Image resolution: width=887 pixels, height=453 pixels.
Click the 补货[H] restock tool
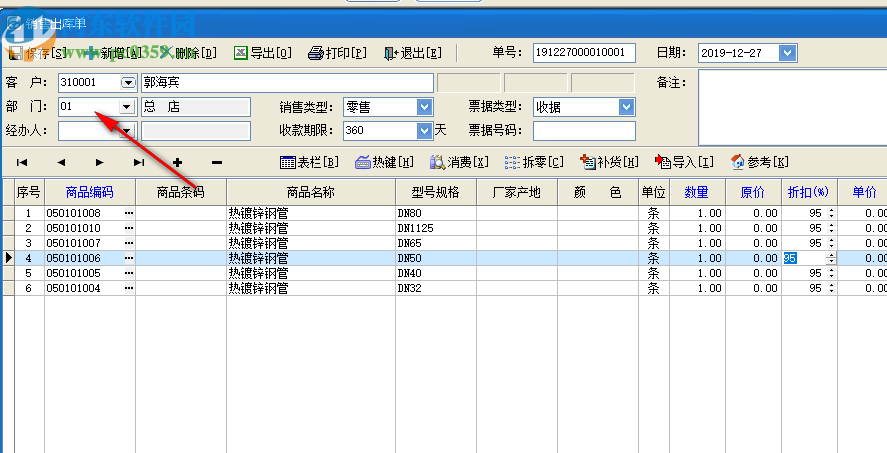pos(610,162)
